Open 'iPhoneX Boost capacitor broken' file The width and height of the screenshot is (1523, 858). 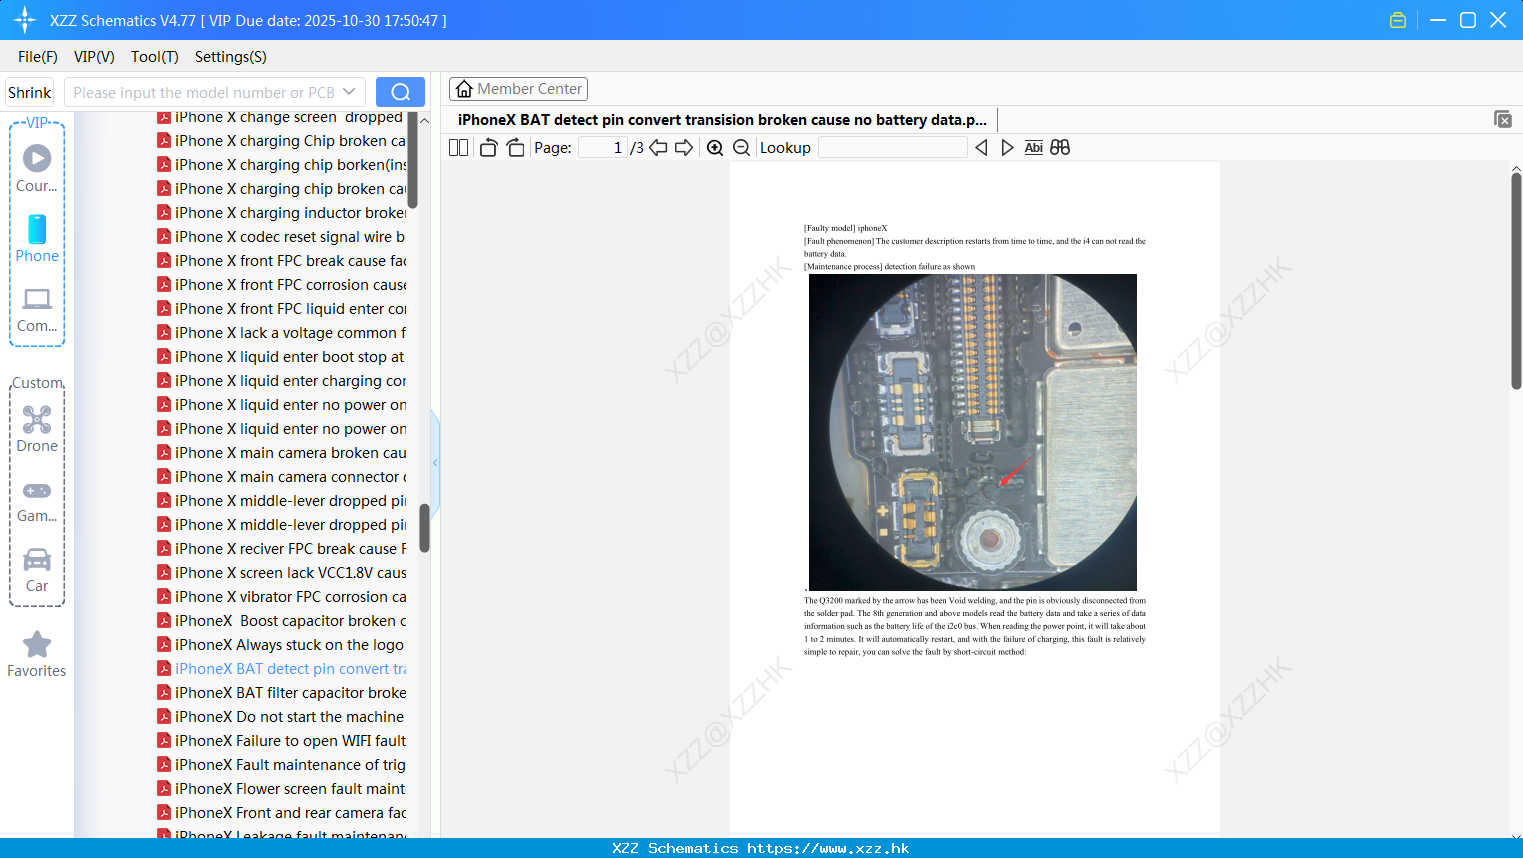pos(282,621)
